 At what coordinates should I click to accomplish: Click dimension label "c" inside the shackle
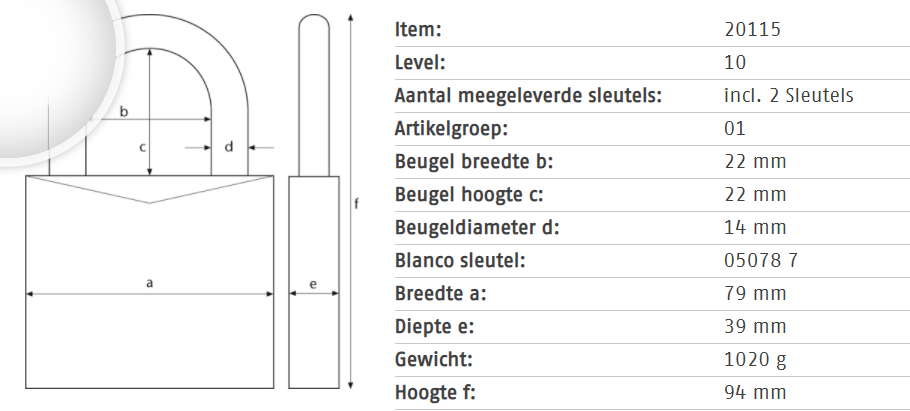click(x=143, y=147)
